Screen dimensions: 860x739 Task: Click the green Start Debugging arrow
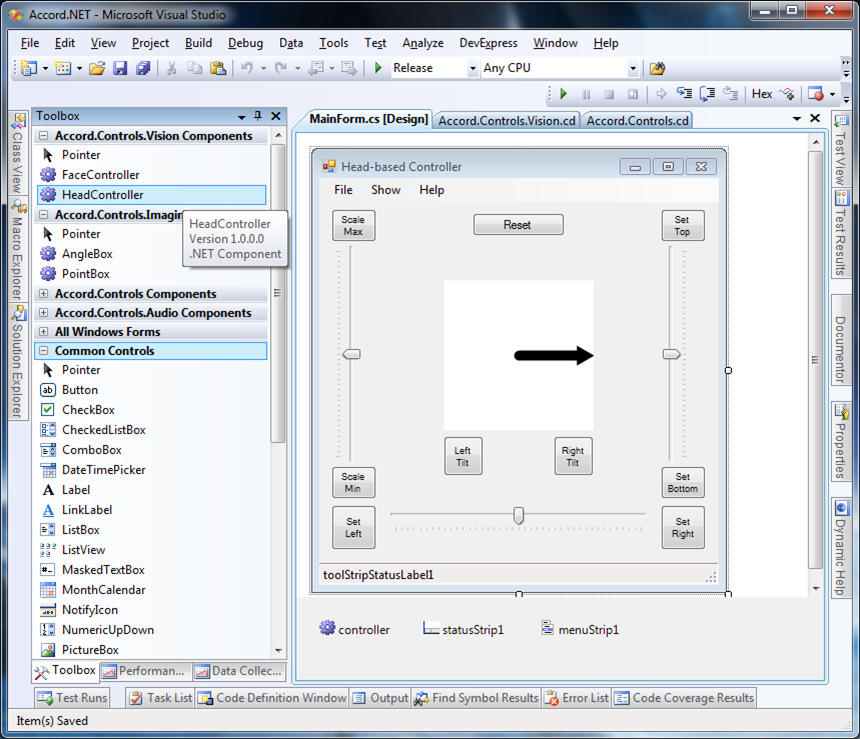pyautogui.click(x=378, y=68)
